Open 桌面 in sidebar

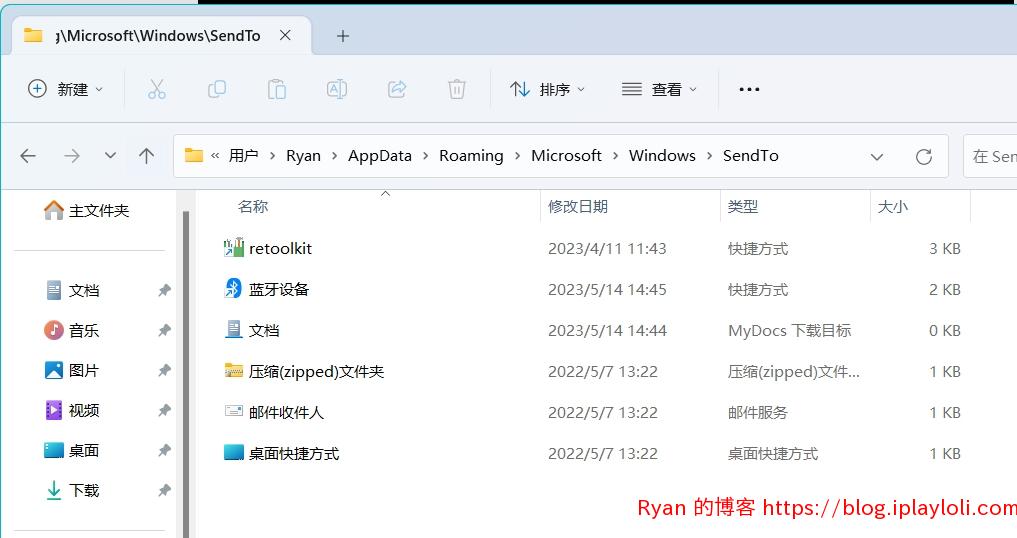(x=73, y=450)
